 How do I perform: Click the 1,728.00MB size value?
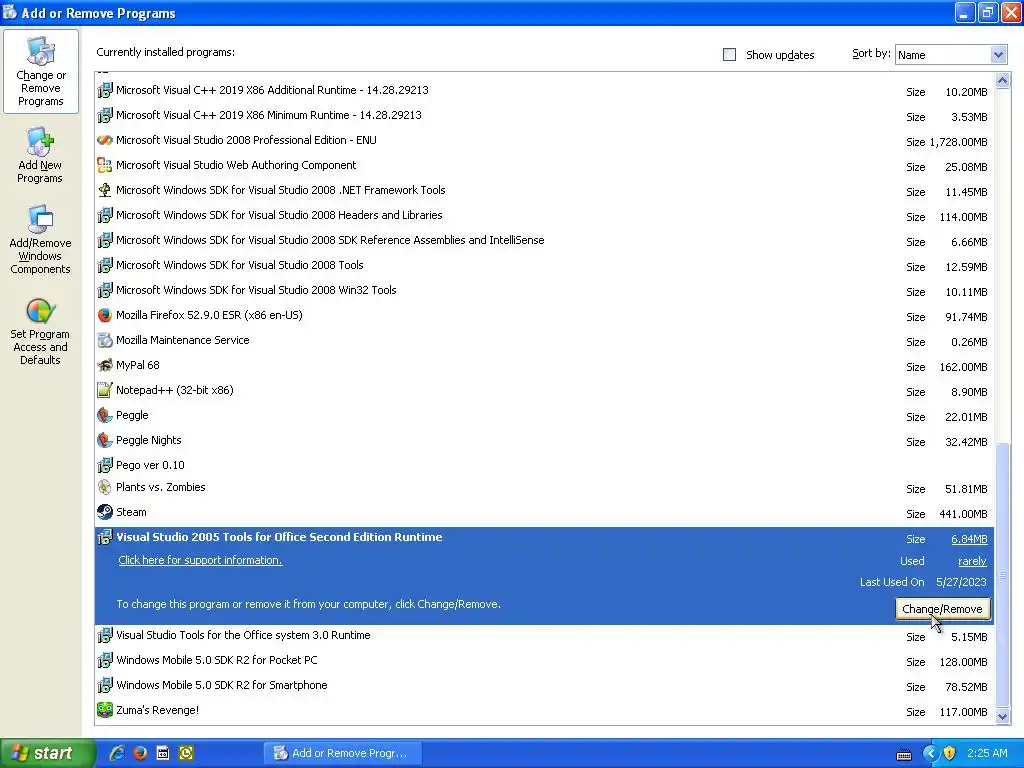tap(958, 142)
